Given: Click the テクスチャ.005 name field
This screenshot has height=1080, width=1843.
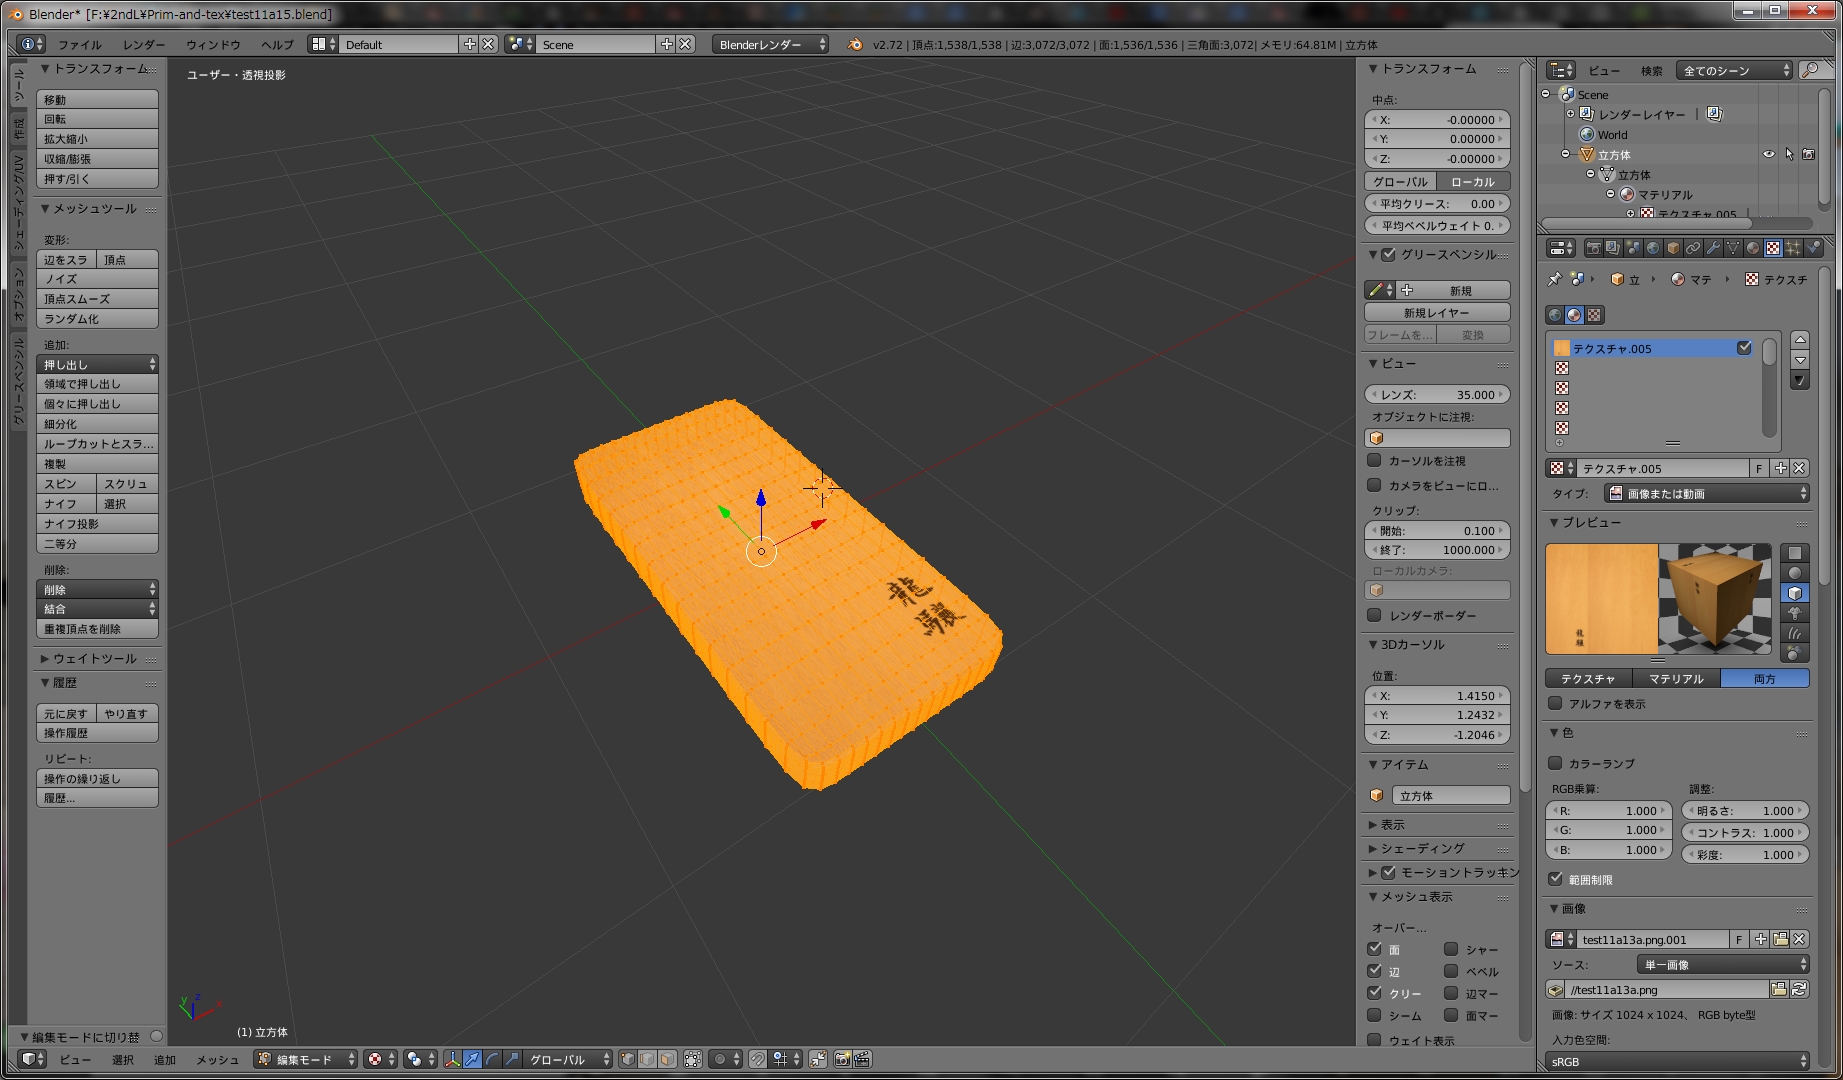Looking at the screenshot, I should point(1663,468).
